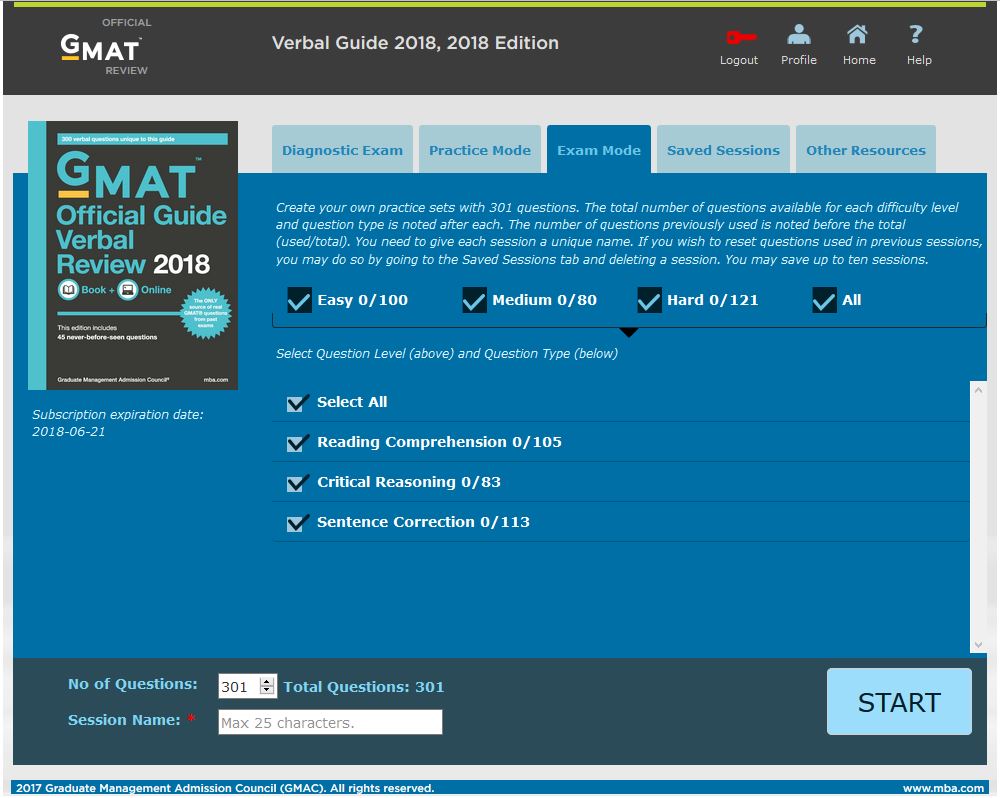Switch to the Saved Sessions tab

coord(722,150)
